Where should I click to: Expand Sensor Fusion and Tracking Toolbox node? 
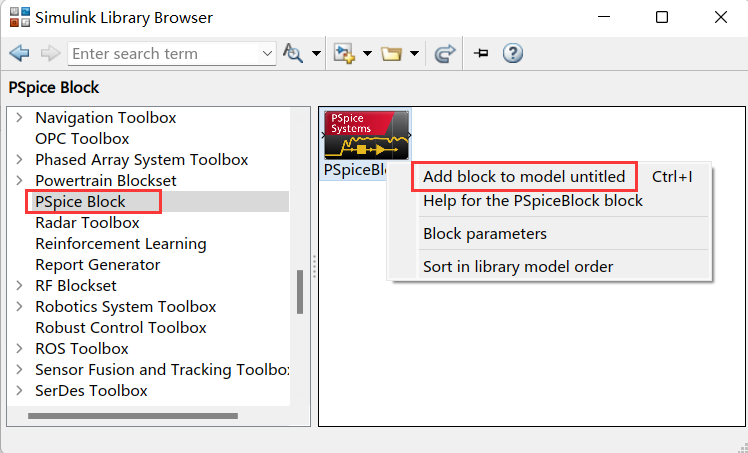pyautogui.click(x=19, y=369)
